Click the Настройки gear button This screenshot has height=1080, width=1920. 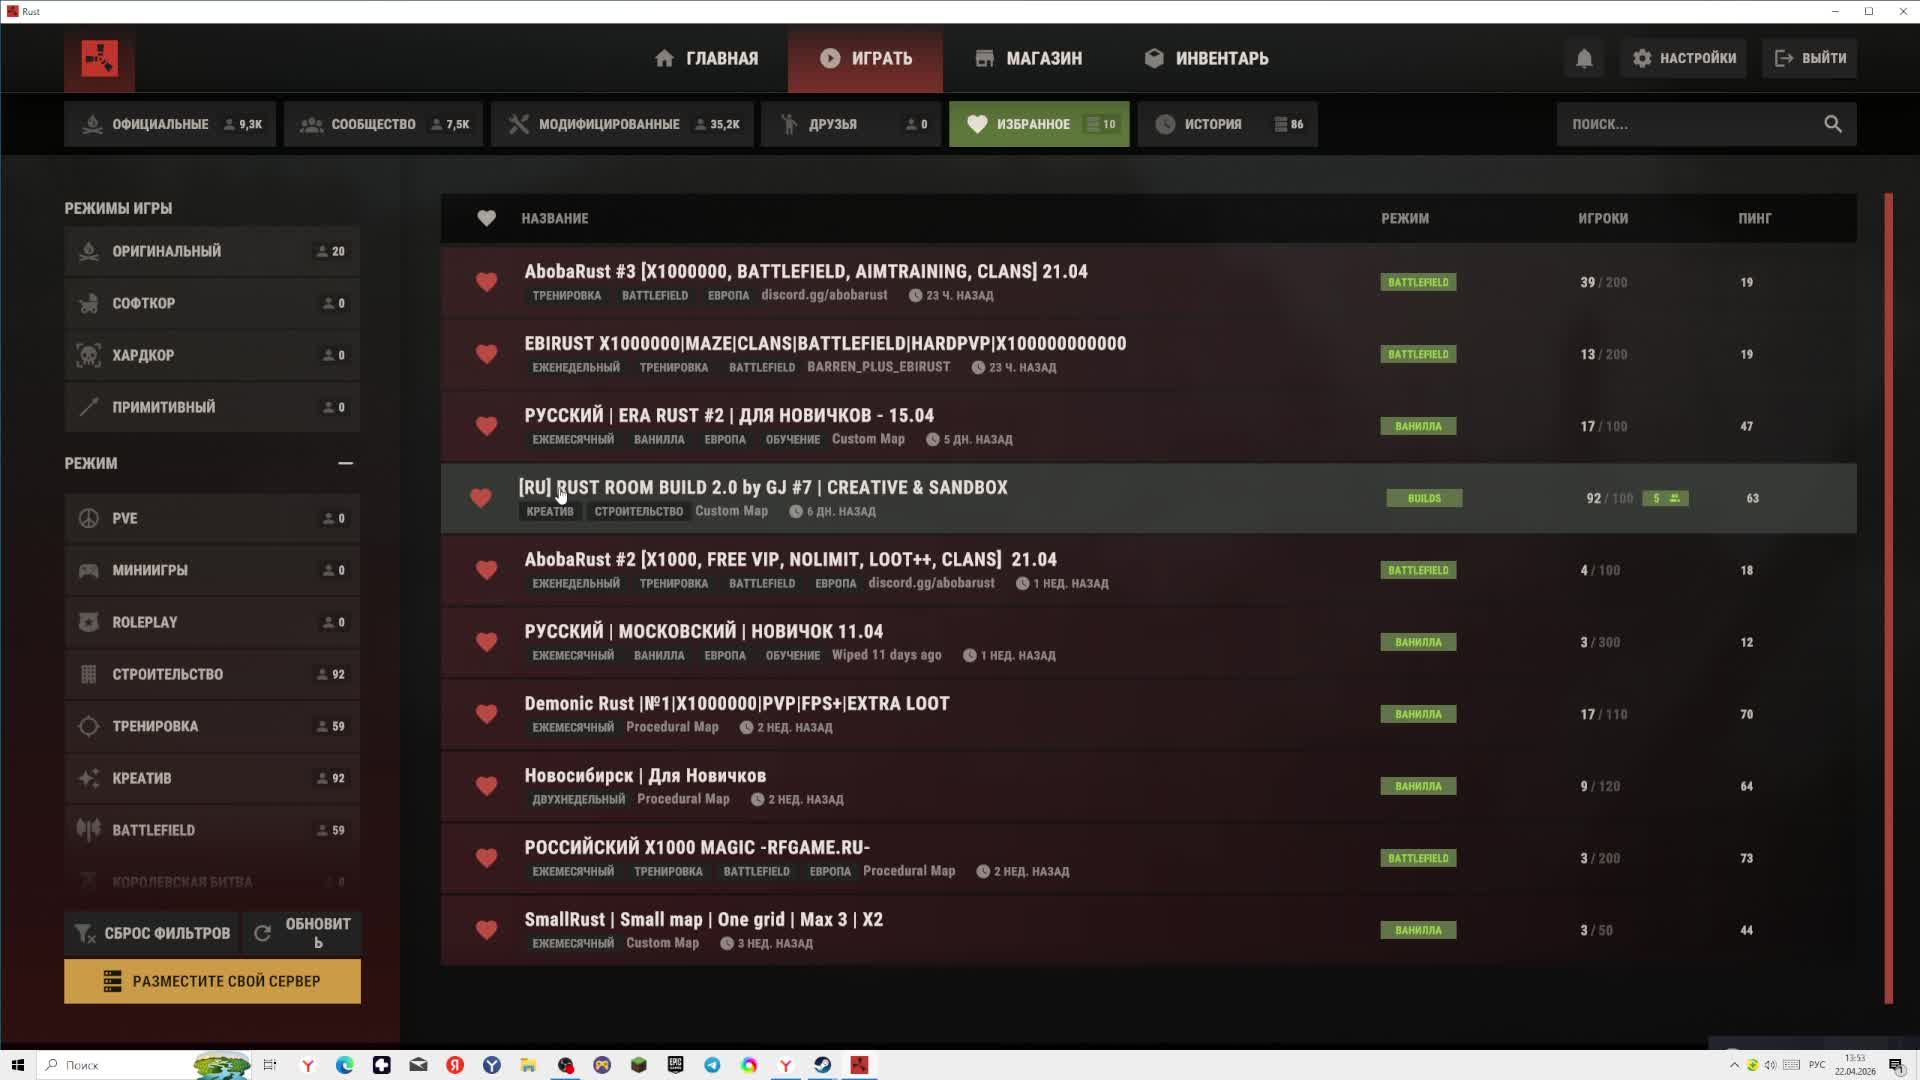tap(1684, 58)
